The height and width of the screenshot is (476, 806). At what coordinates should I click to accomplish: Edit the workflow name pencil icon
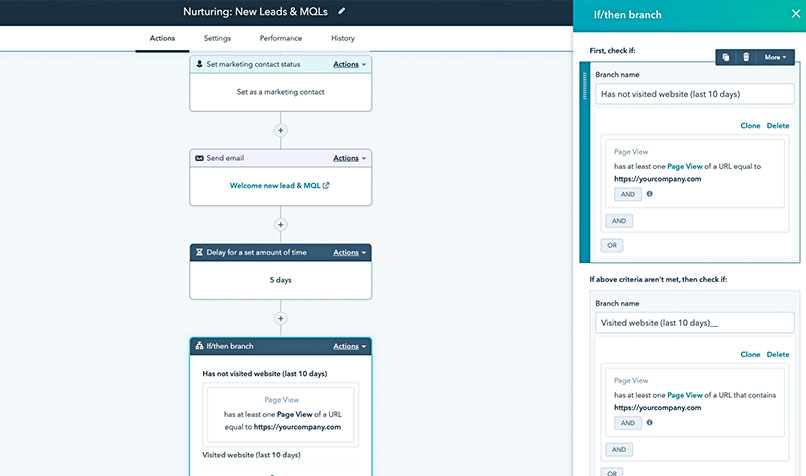point(342,11)
